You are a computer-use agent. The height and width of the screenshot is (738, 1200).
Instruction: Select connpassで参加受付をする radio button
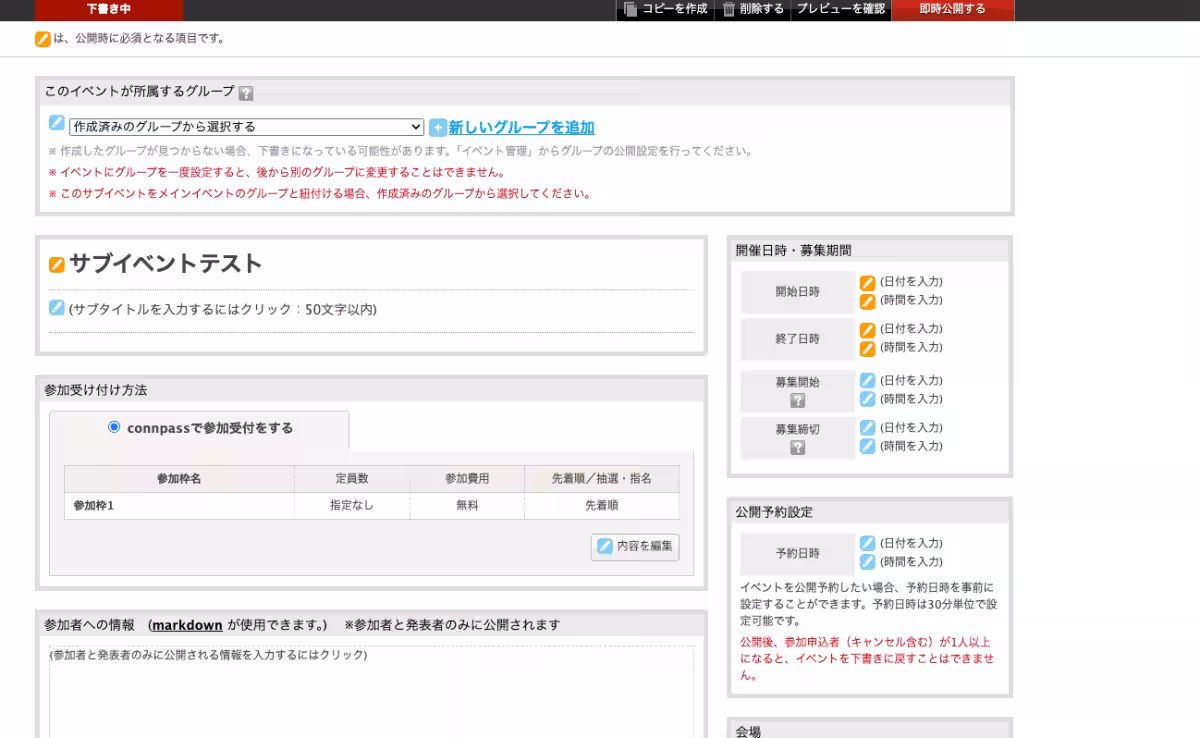[x=114, y=427]
